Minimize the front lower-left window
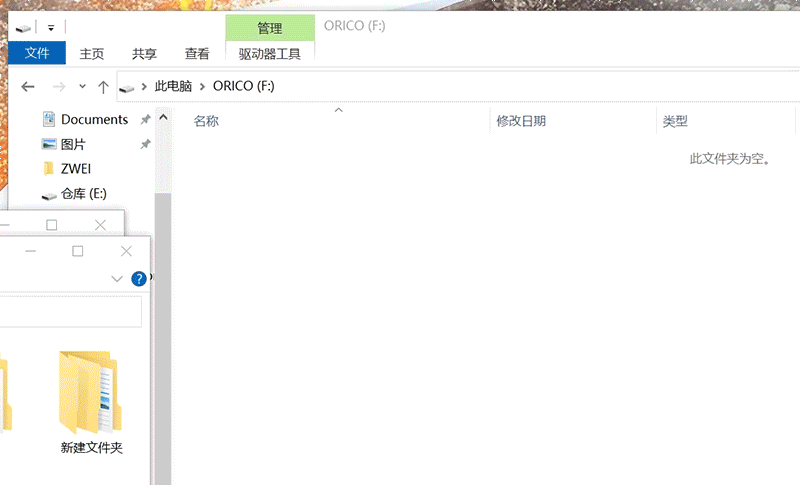 tap(30, 251)
